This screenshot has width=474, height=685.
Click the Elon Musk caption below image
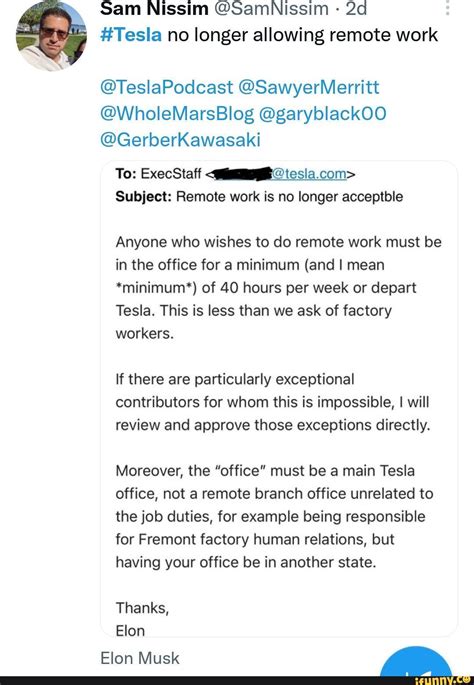[x=140, y=658]
